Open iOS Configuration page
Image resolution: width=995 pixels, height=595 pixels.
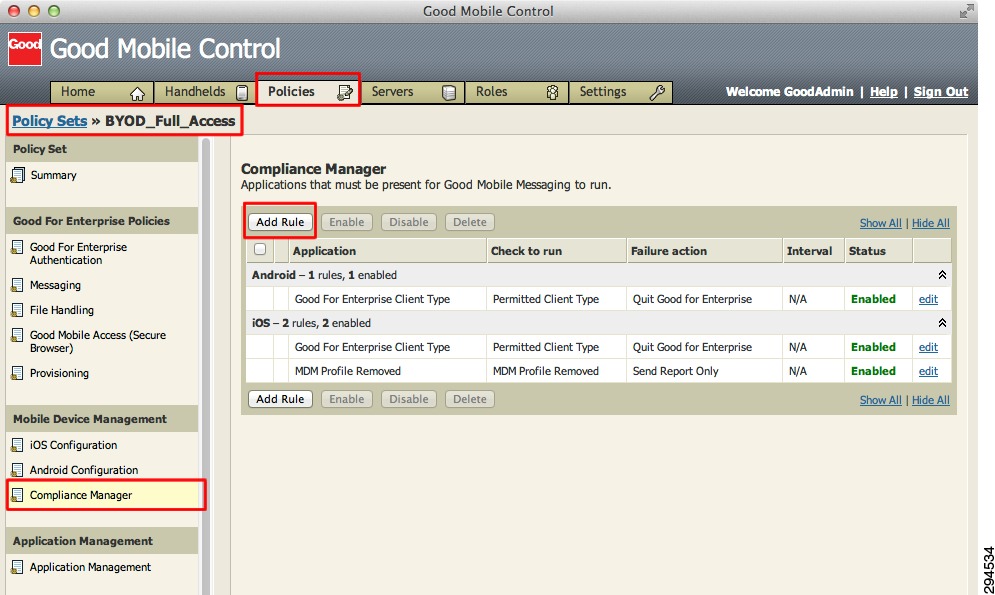pos(73,445)
